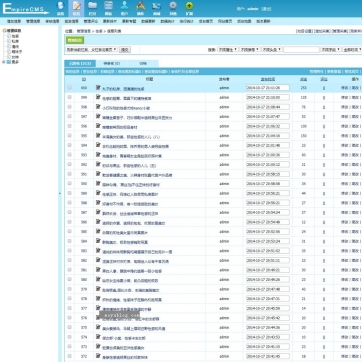Collapse the left sidebar via the splitter arrow

(60, 193)
